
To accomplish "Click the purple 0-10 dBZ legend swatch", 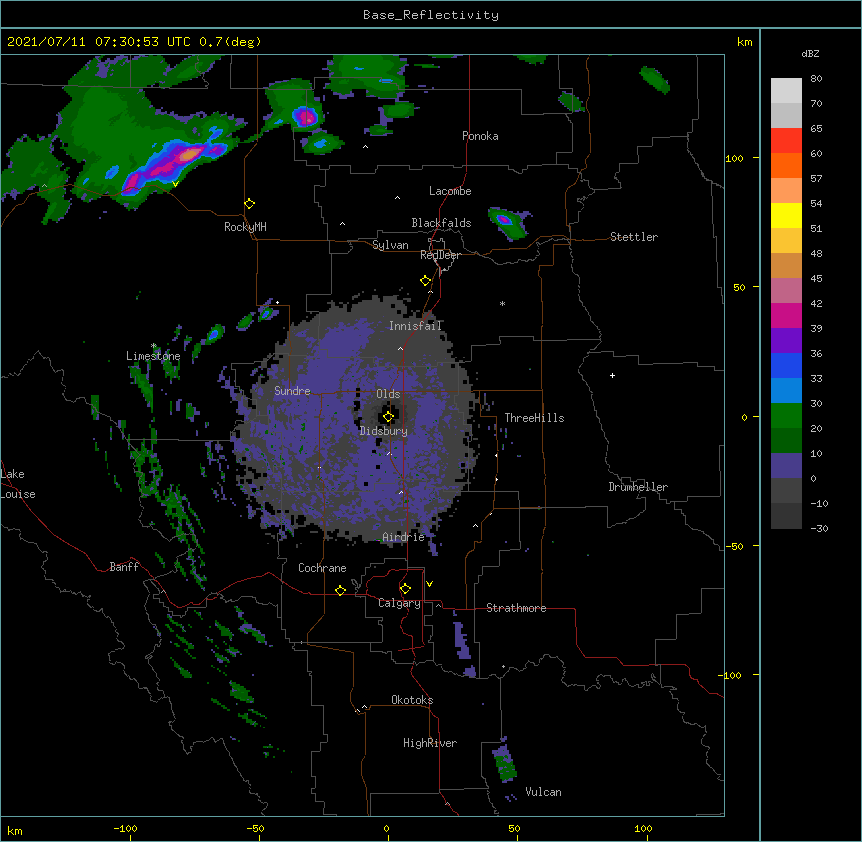I will (x=786, y=466).
